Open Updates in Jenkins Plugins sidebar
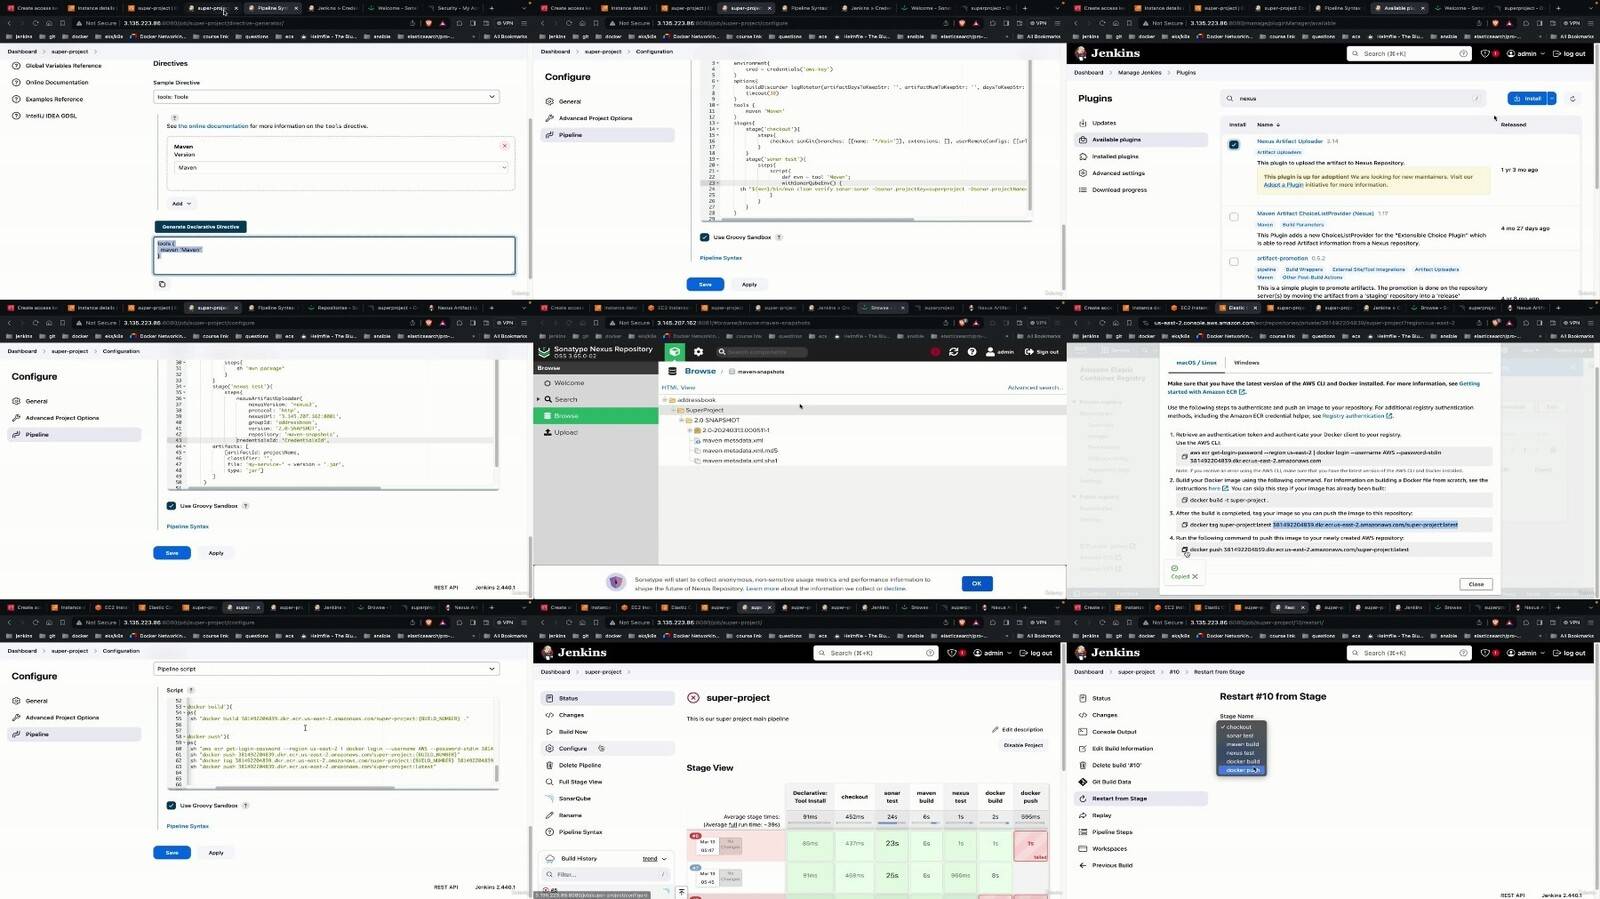 [x=1104, y=123]
